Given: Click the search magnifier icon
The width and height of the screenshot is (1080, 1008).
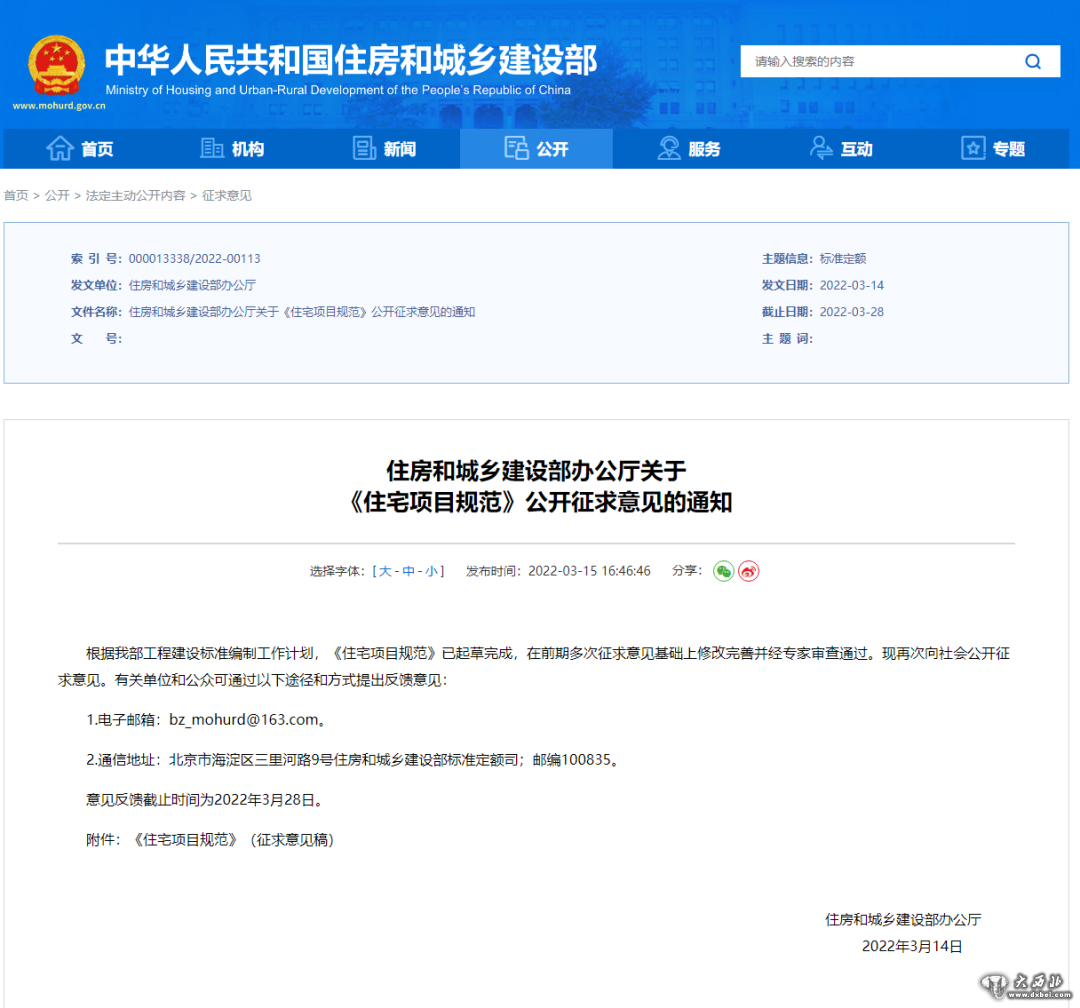Looking at the screenshot, I should coord(1033,62).
